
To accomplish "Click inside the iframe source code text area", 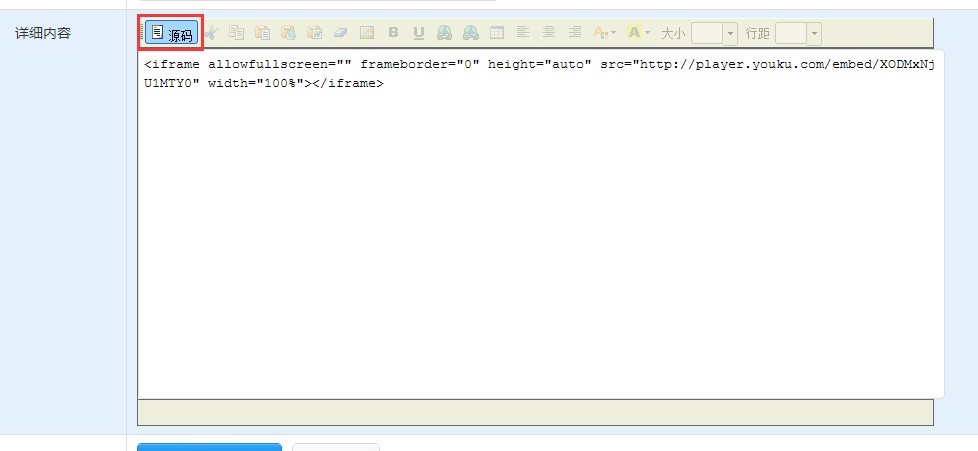I will point(541,225).
